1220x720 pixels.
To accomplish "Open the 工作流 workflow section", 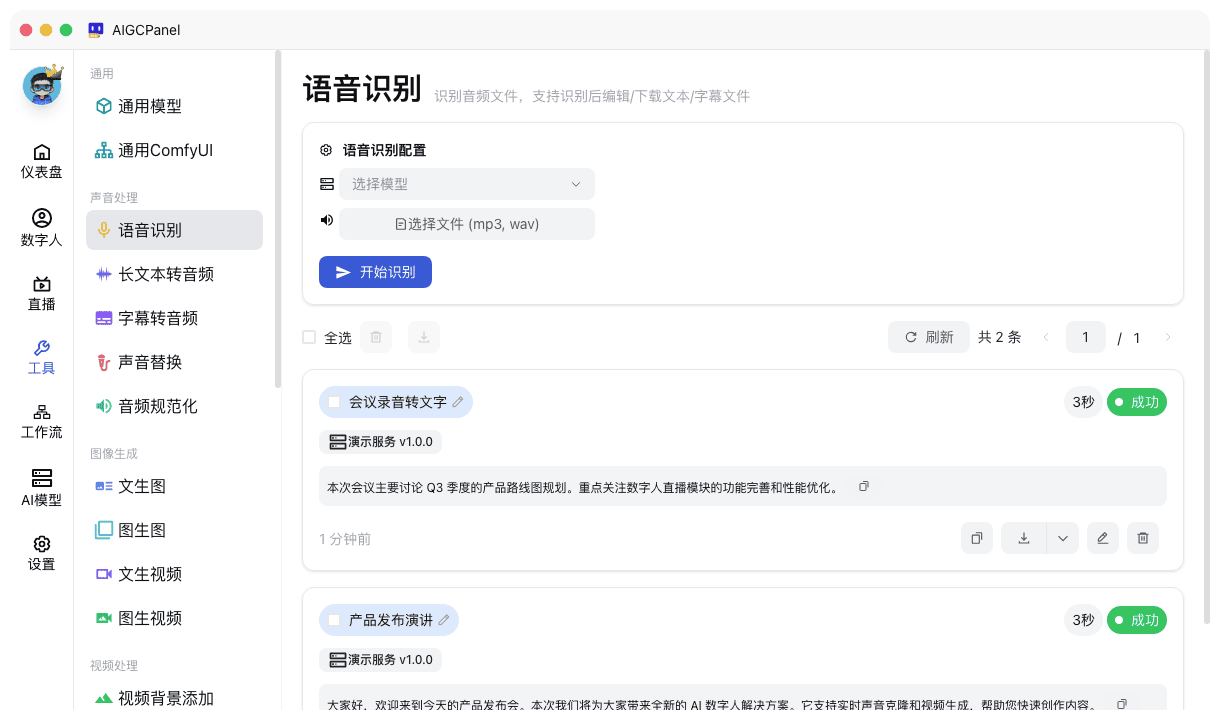I will [x=42, y=421].
